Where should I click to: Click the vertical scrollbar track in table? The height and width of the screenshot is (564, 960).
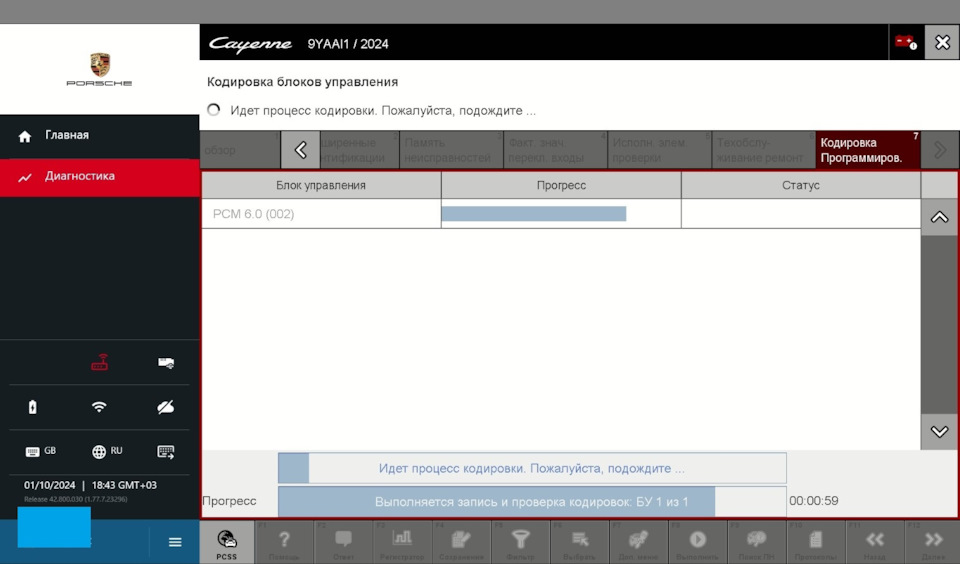pos(939,325)
